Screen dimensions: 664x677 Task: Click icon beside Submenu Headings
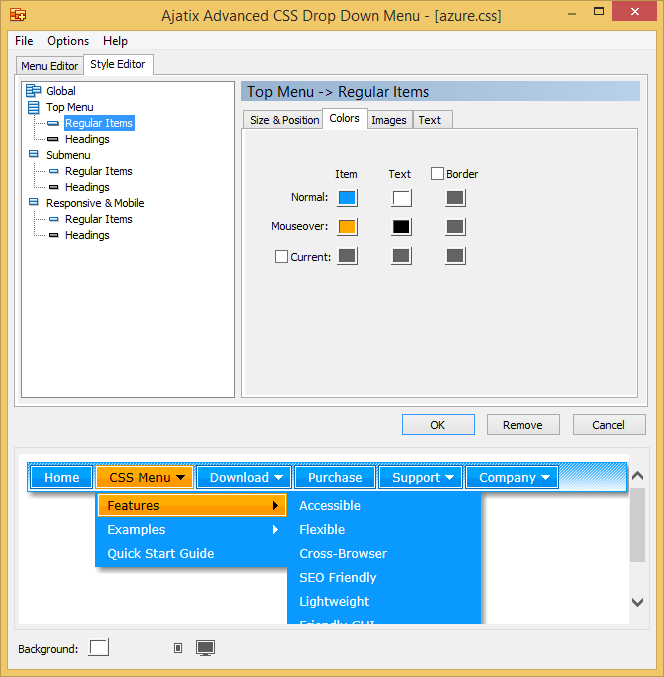click(54, 187)
